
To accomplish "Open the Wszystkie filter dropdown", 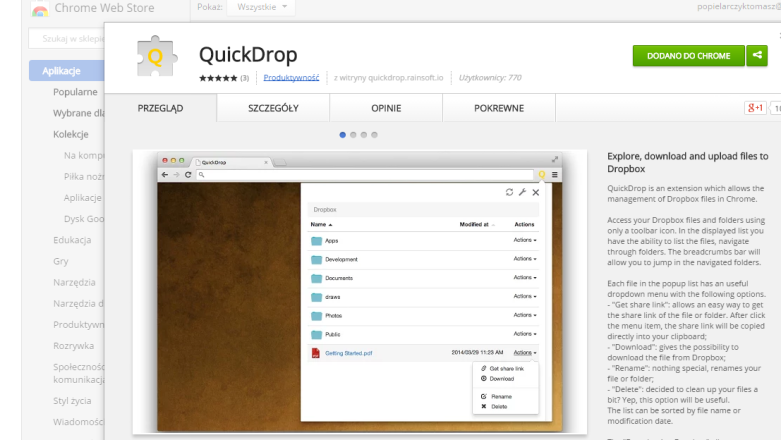I will 261,7.
